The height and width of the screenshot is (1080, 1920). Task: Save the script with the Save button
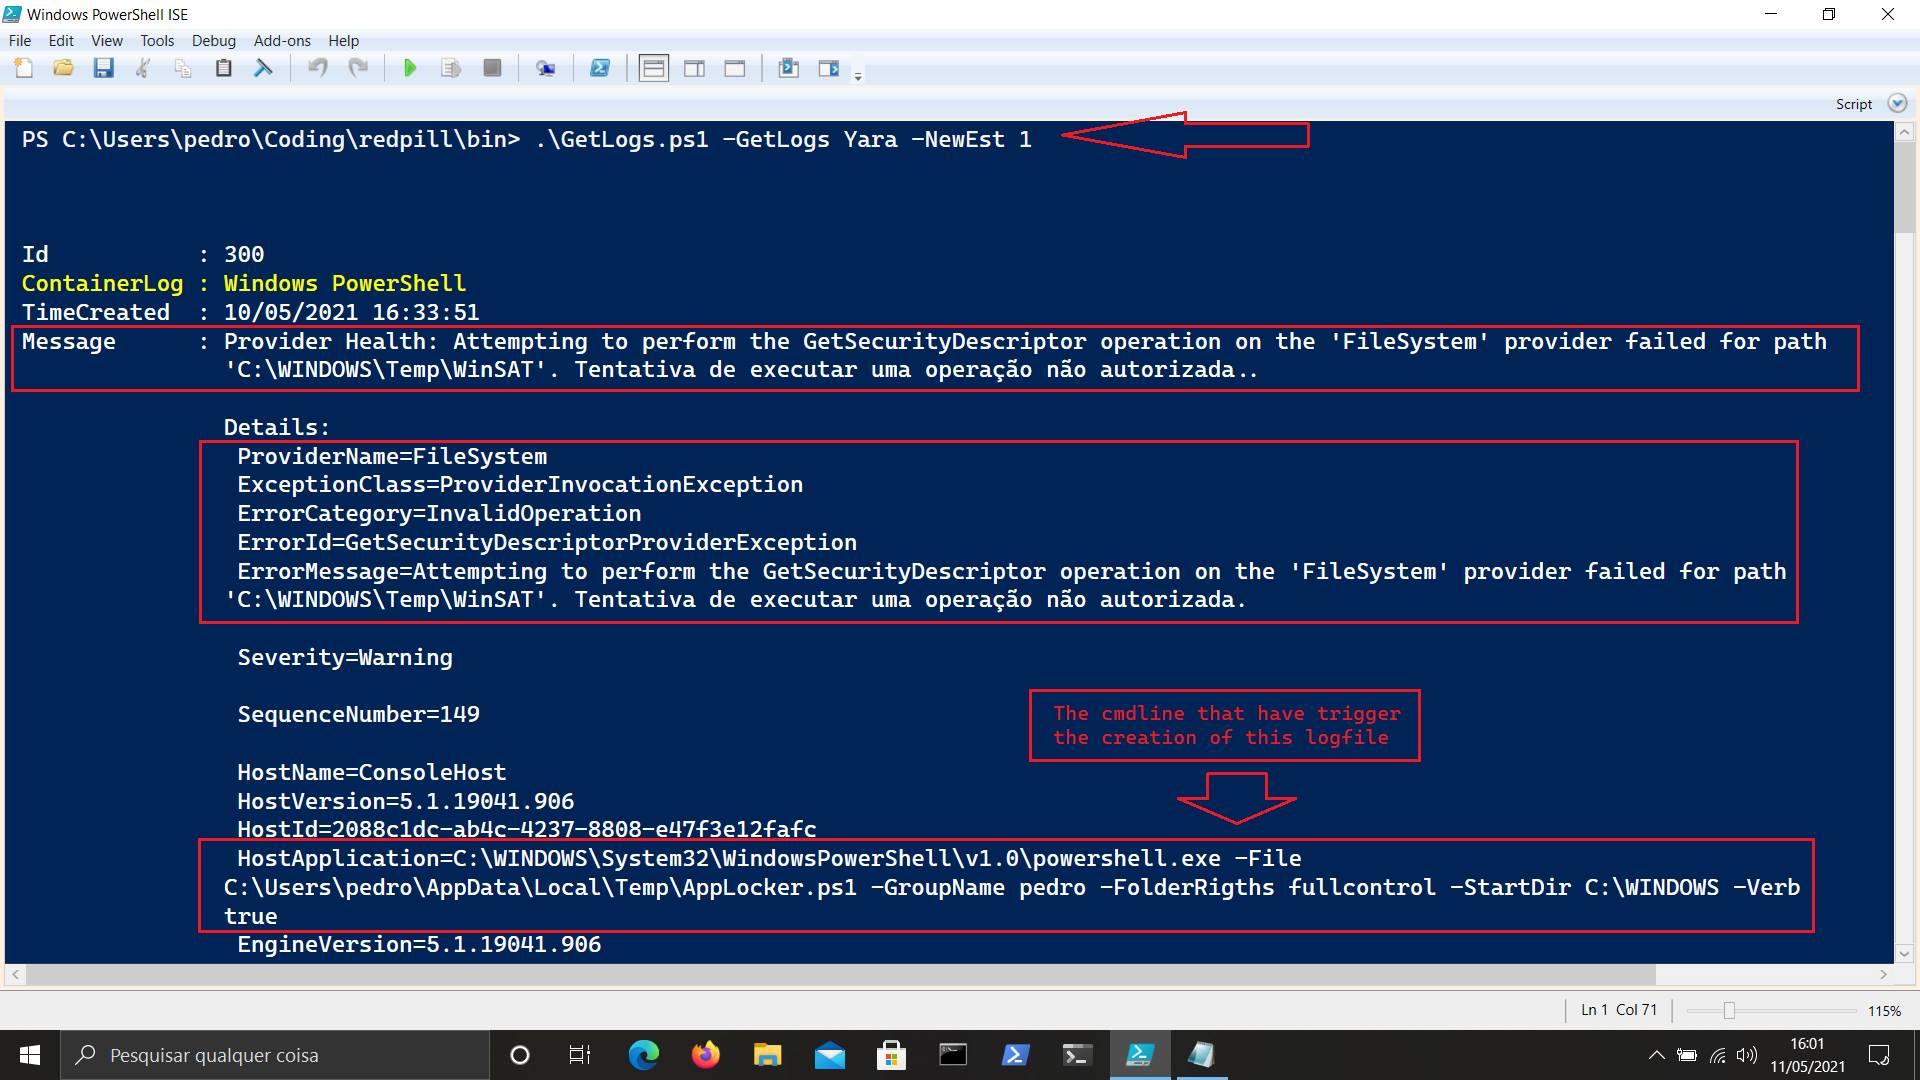(103, 68)
